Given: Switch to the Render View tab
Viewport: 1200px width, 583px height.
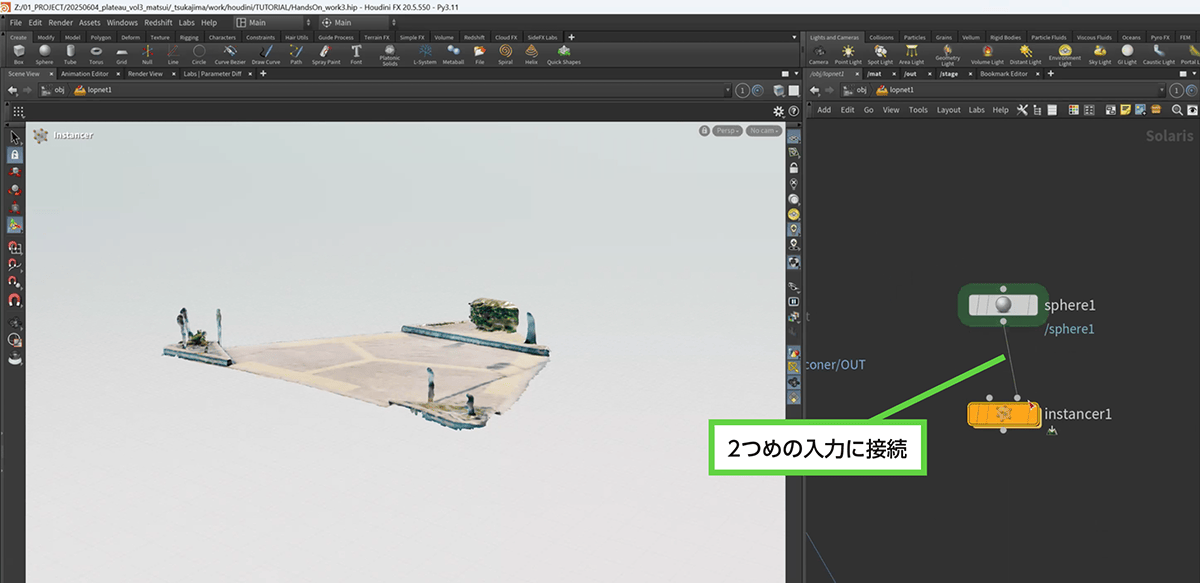Looking at the screenshot, I should coord(145,73).
